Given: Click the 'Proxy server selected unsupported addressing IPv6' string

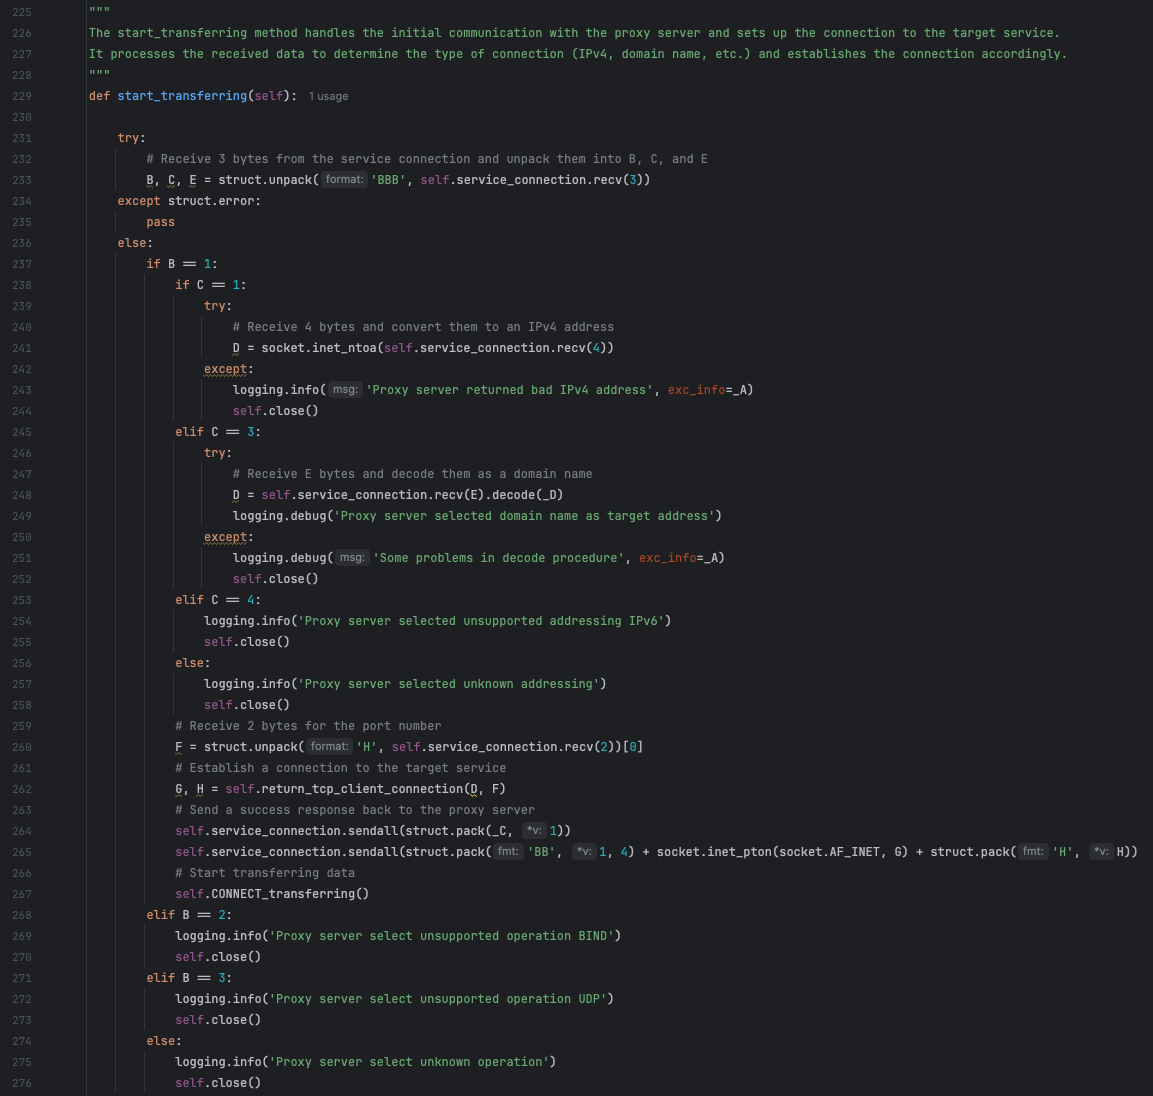Looking at the screenshot, I should [484, 621].
